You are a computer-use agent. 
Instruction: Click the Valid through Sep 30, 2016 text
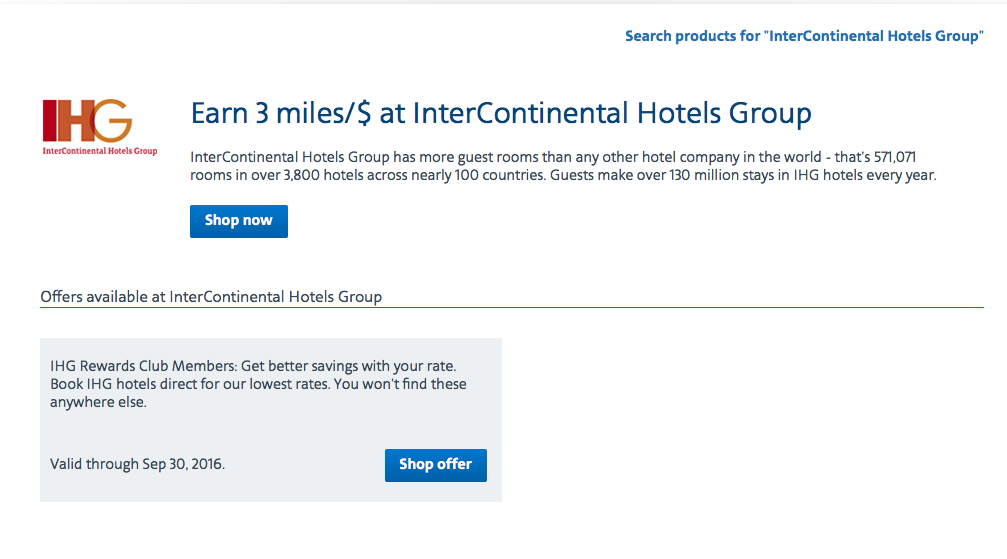137,464
